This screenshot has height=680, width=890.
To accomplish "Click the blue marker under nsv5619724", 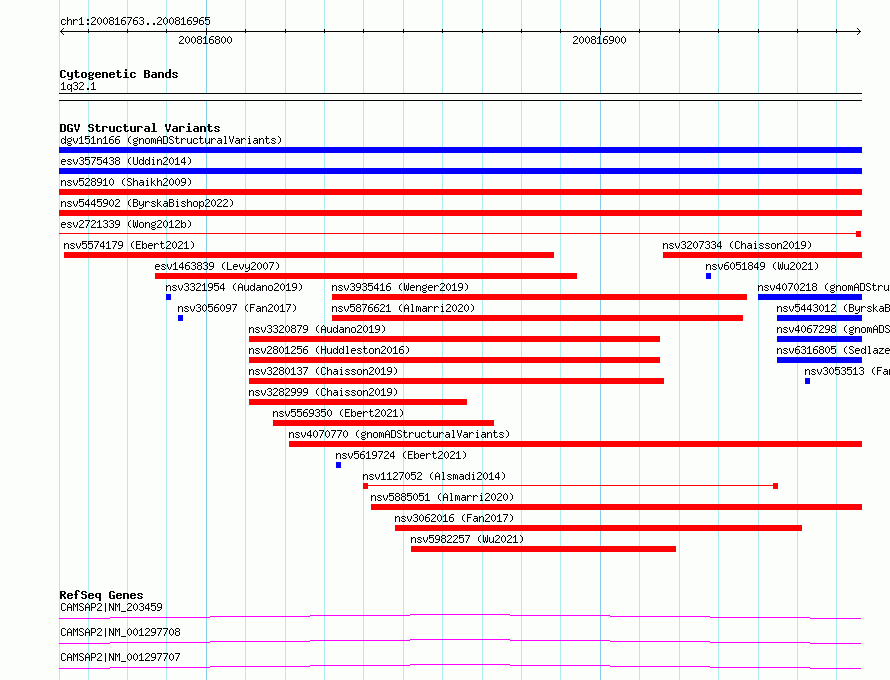I will [x=338, y=465].
